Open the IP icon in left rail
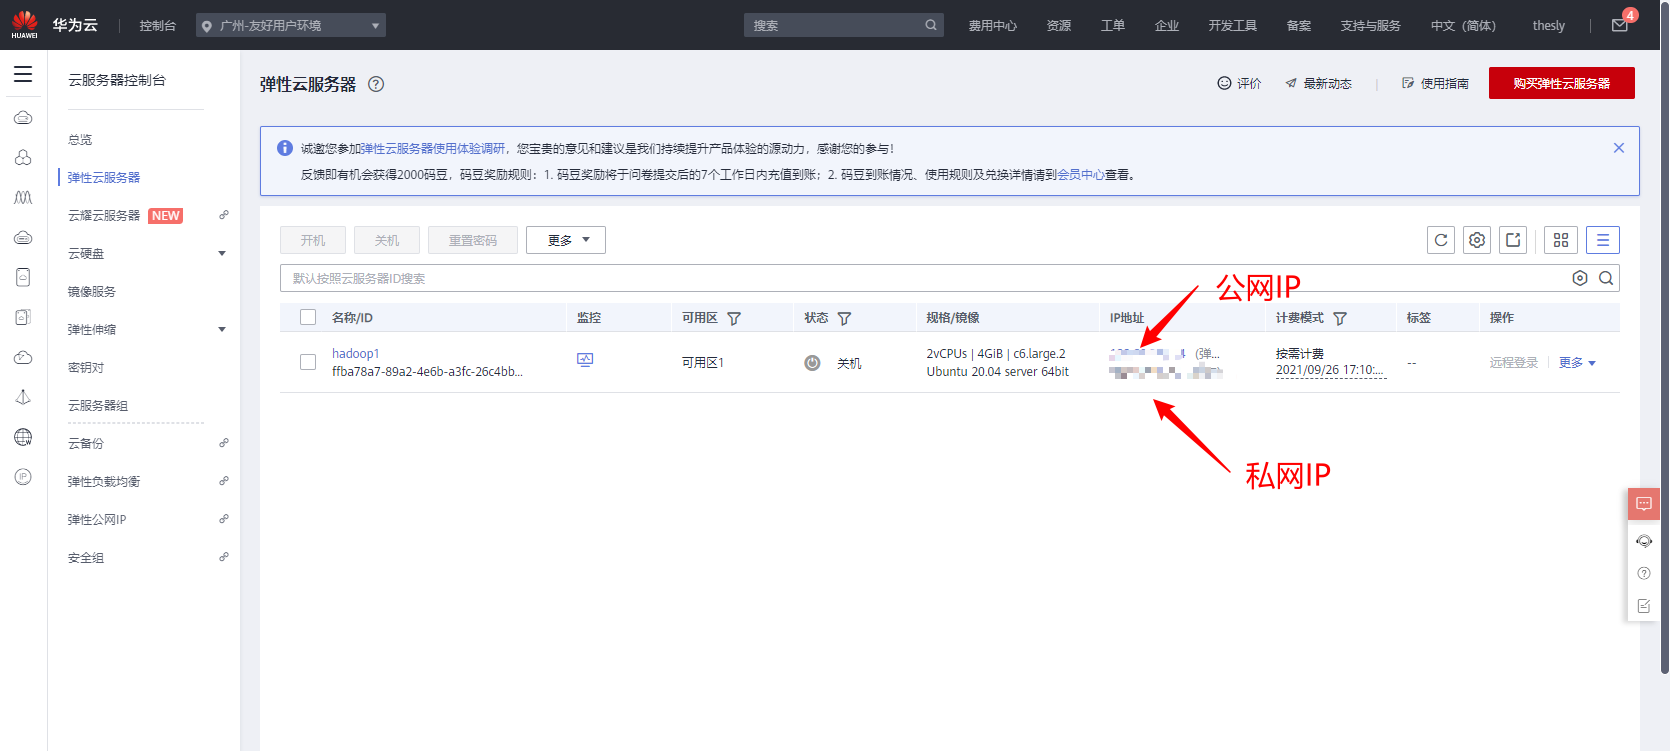The width and height of the screenshot is (1670, 751). coord(23,477)
